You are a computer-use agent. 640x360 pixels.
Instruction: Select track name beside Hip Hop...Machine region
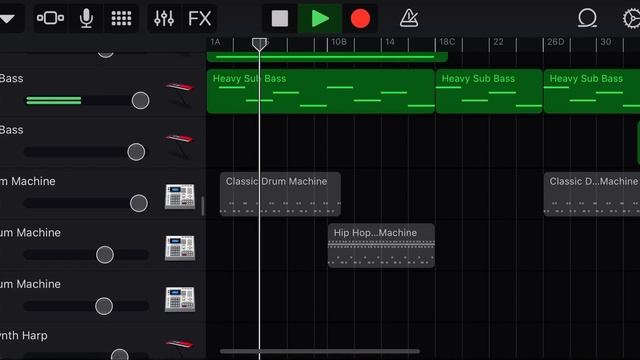click(30, 233)
